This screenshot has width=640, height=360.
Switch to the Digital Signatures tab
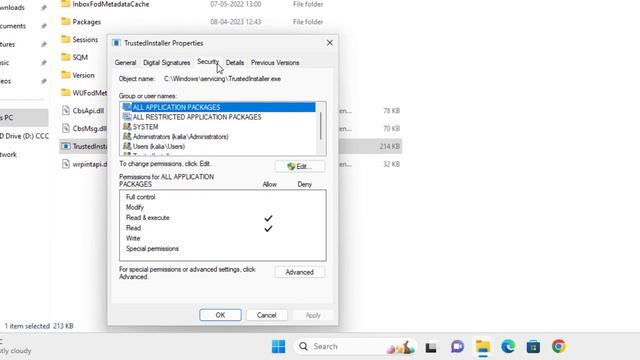click(167, 62)
